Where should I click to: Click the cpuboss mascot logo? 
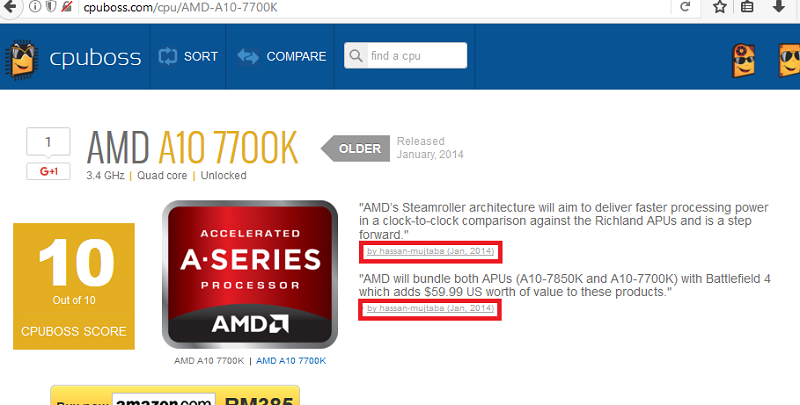(21, 59)
